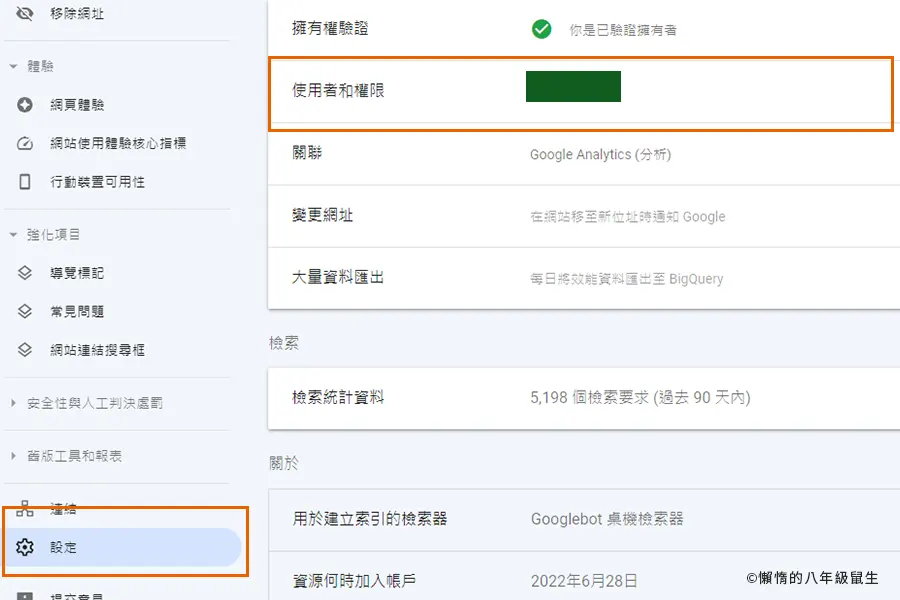This screenshot has width=900, height=600.
Task: Click the phone icon for 行動裝置可用性
Action: pyautogui.click(x=25, y=182)
